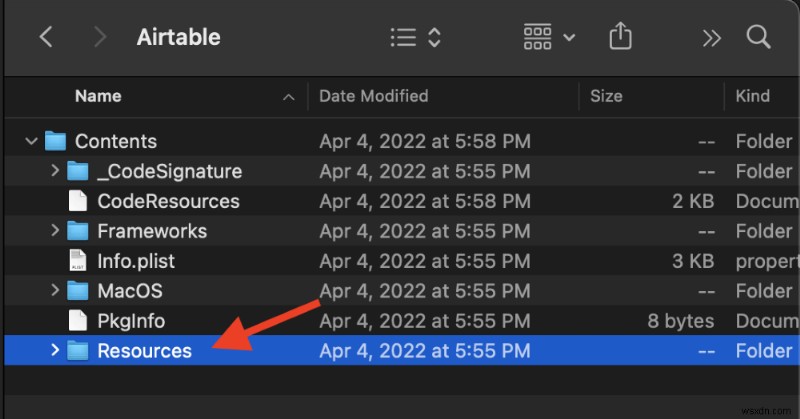
Task: Click the Back navigation arrow
Action: pyautogui.click(x=46, y=38)
